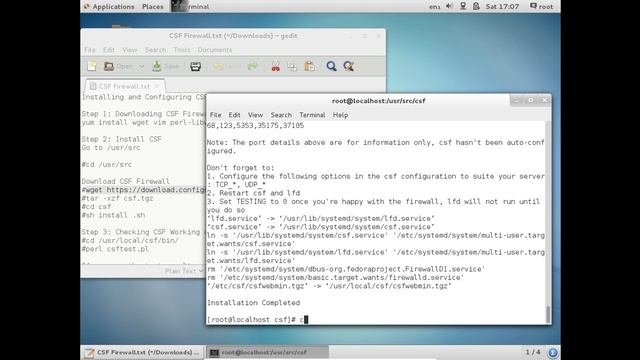Viewport: 640px width, 360px height.
Task: Click the 1 / 4 workspace switcher
Action: click(533, 352)
